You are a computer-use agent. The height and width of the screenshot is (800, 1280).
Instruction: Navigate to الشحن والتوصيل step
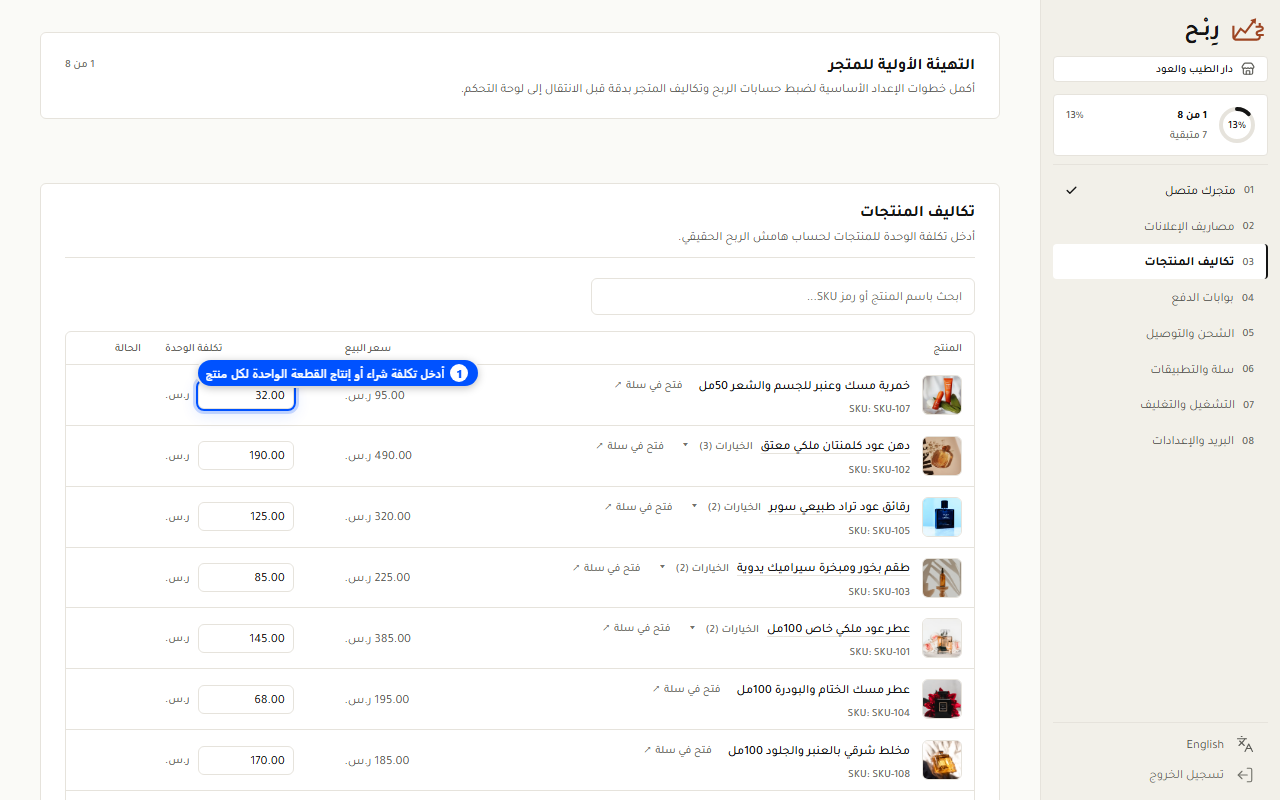point(1160,333)
